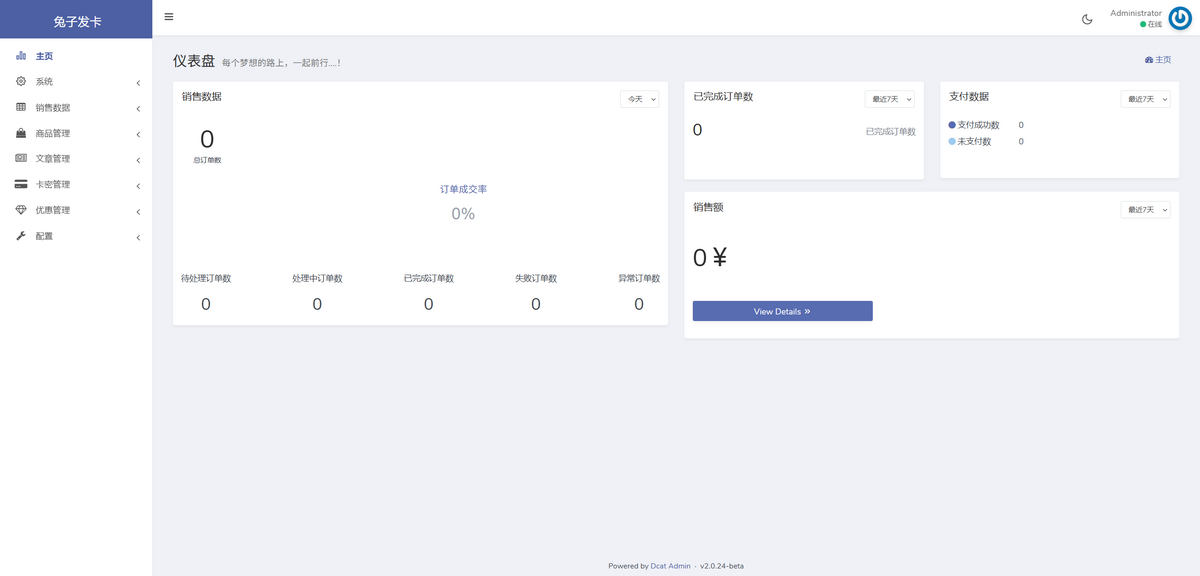Click the hamburger menu icon to collapse sidebar

pos(169,17)
